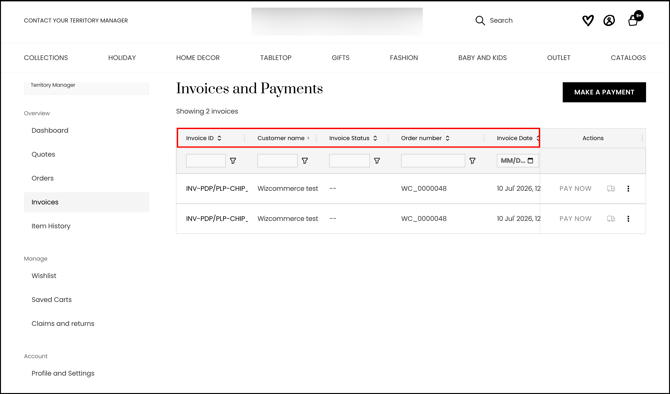Open the user account icon
The image size is (670, 394).
pyautogui.click(x=609, y=21)
